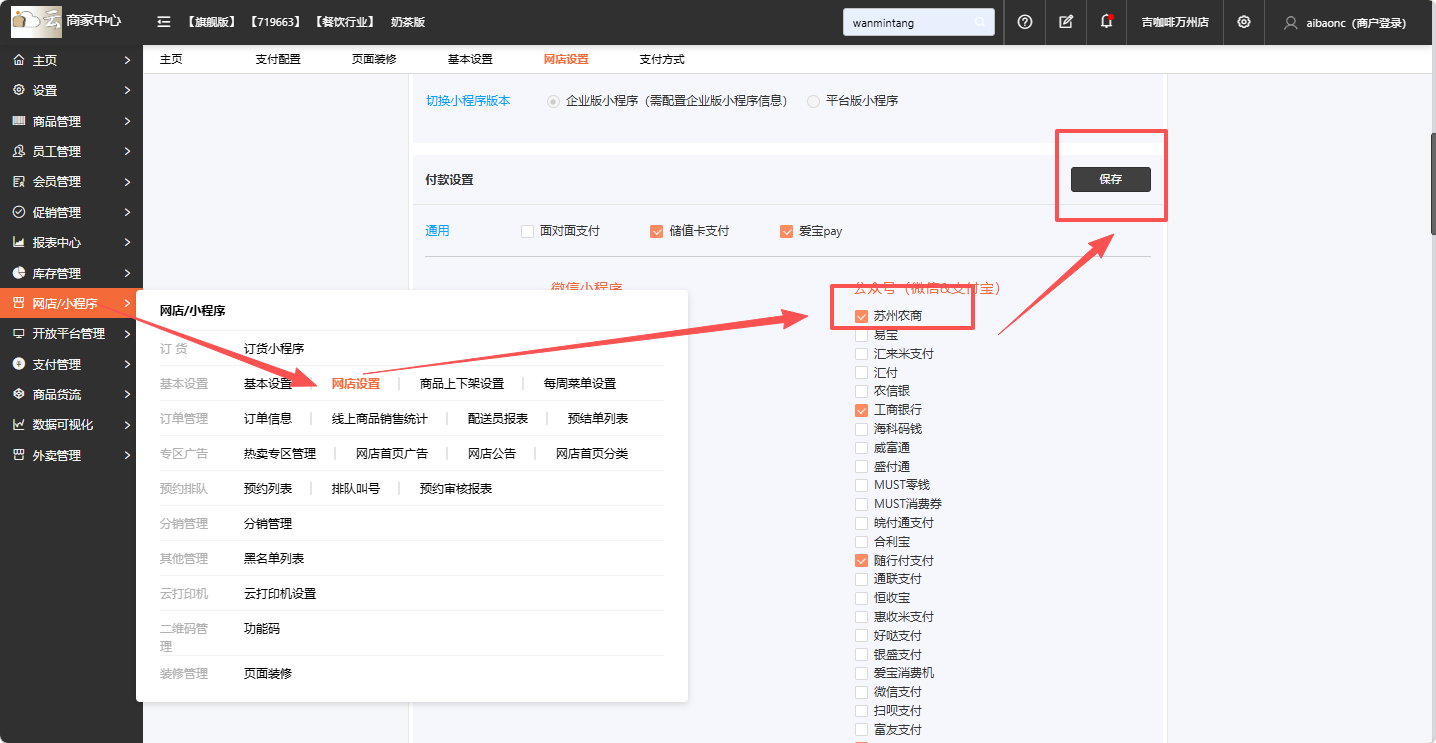
Task: Click the 保存 button
Action: (1111, 180)
